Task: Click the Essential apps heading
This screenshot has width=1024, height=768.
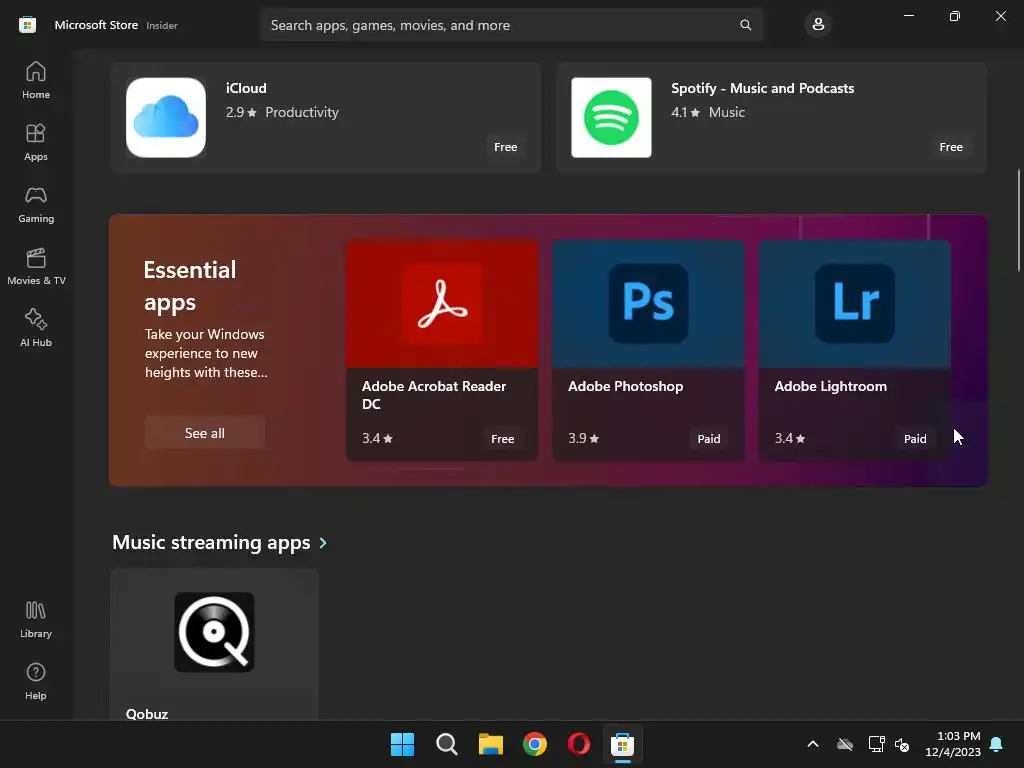Action: coord(189,286)
